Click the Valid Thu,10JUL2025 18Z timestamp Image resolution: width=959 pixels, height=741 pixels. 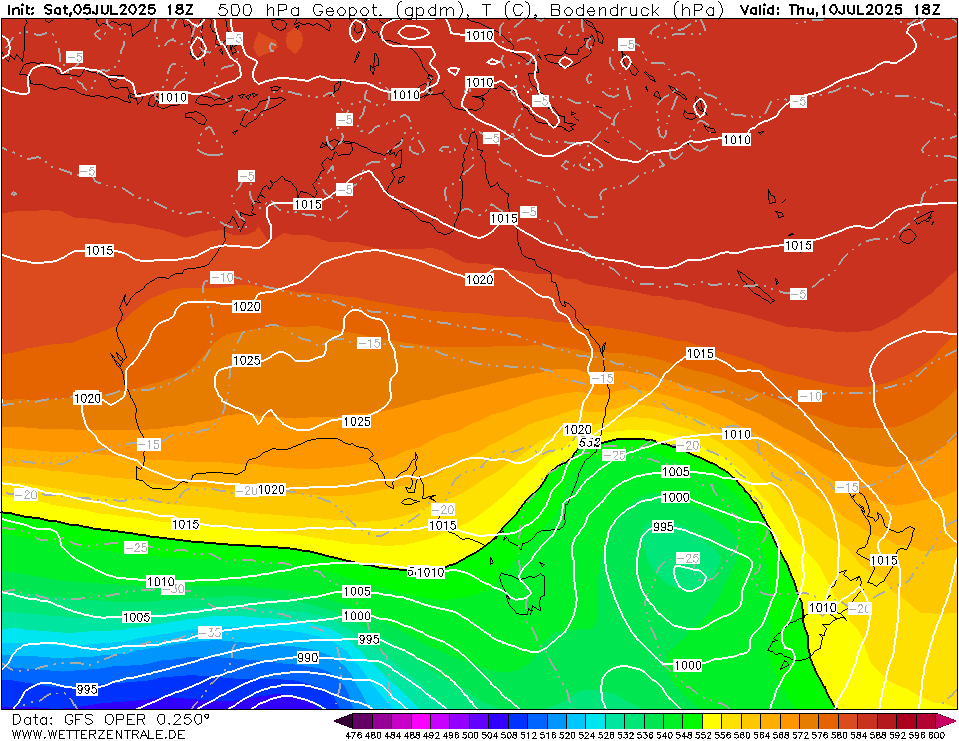coord(840,10)
